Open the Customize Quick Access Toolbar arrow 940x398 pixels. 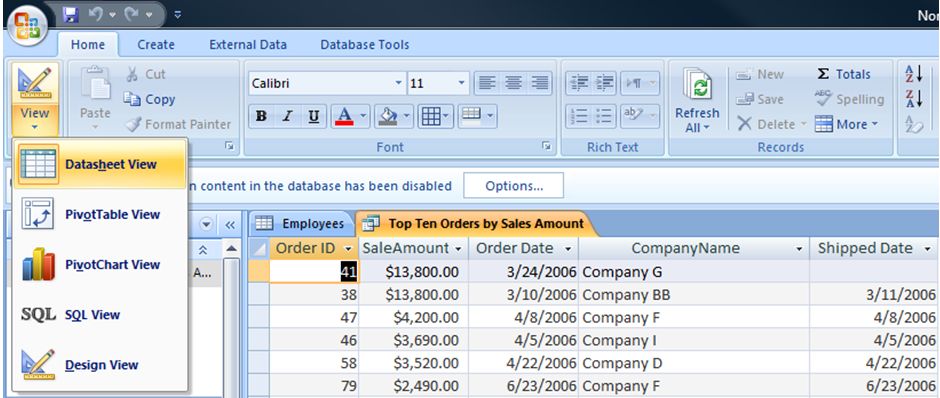click(177, 14)
